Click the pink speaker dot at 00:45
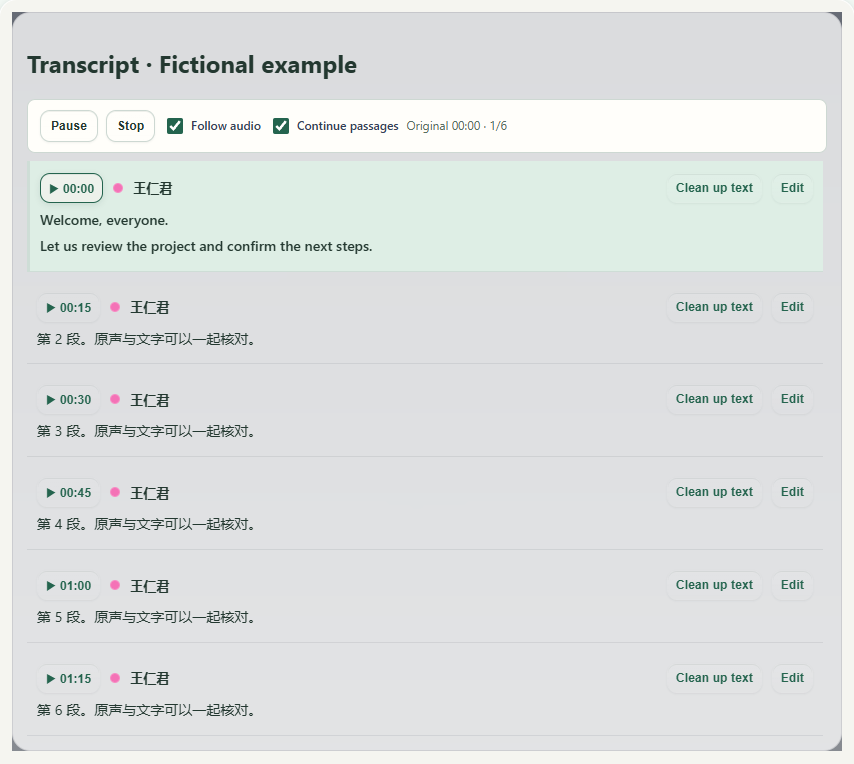 coord(115,492)
